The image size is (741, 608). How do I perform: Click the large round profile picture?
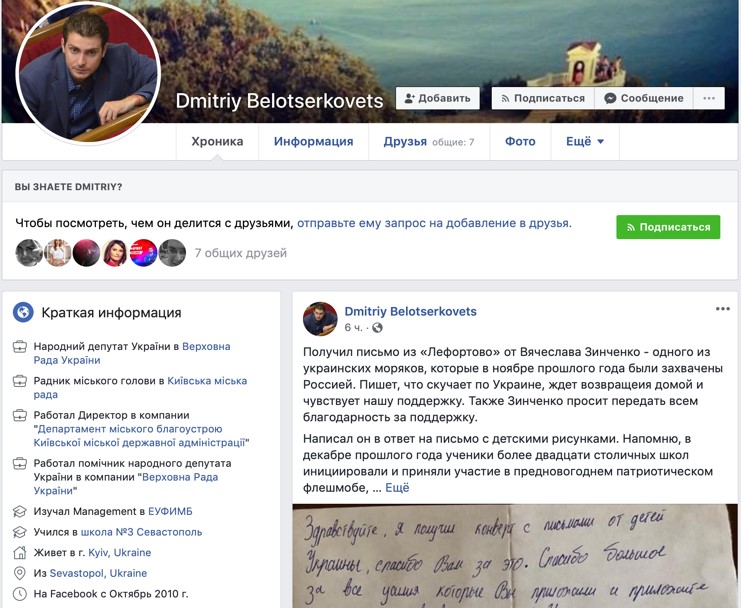(x=88, y=74)
